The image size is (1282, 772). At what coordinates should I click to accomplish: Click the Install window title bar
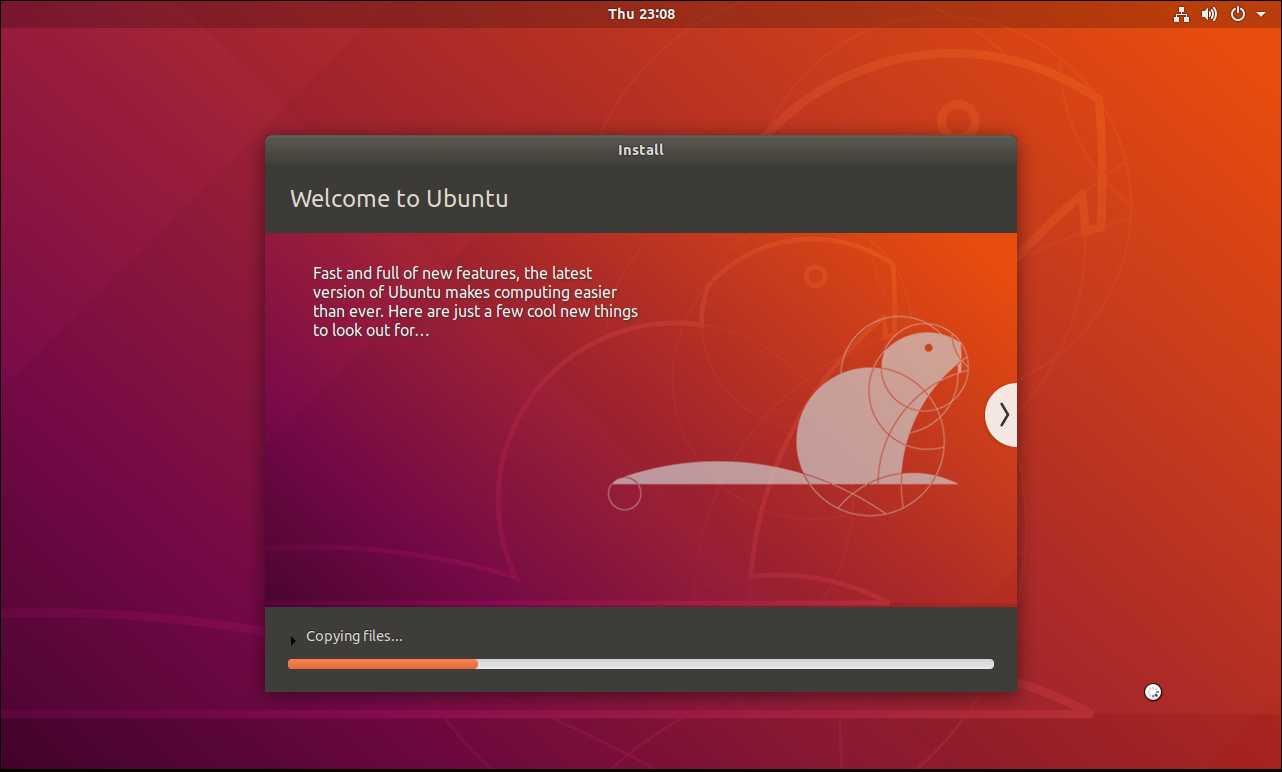pos(641,150)
